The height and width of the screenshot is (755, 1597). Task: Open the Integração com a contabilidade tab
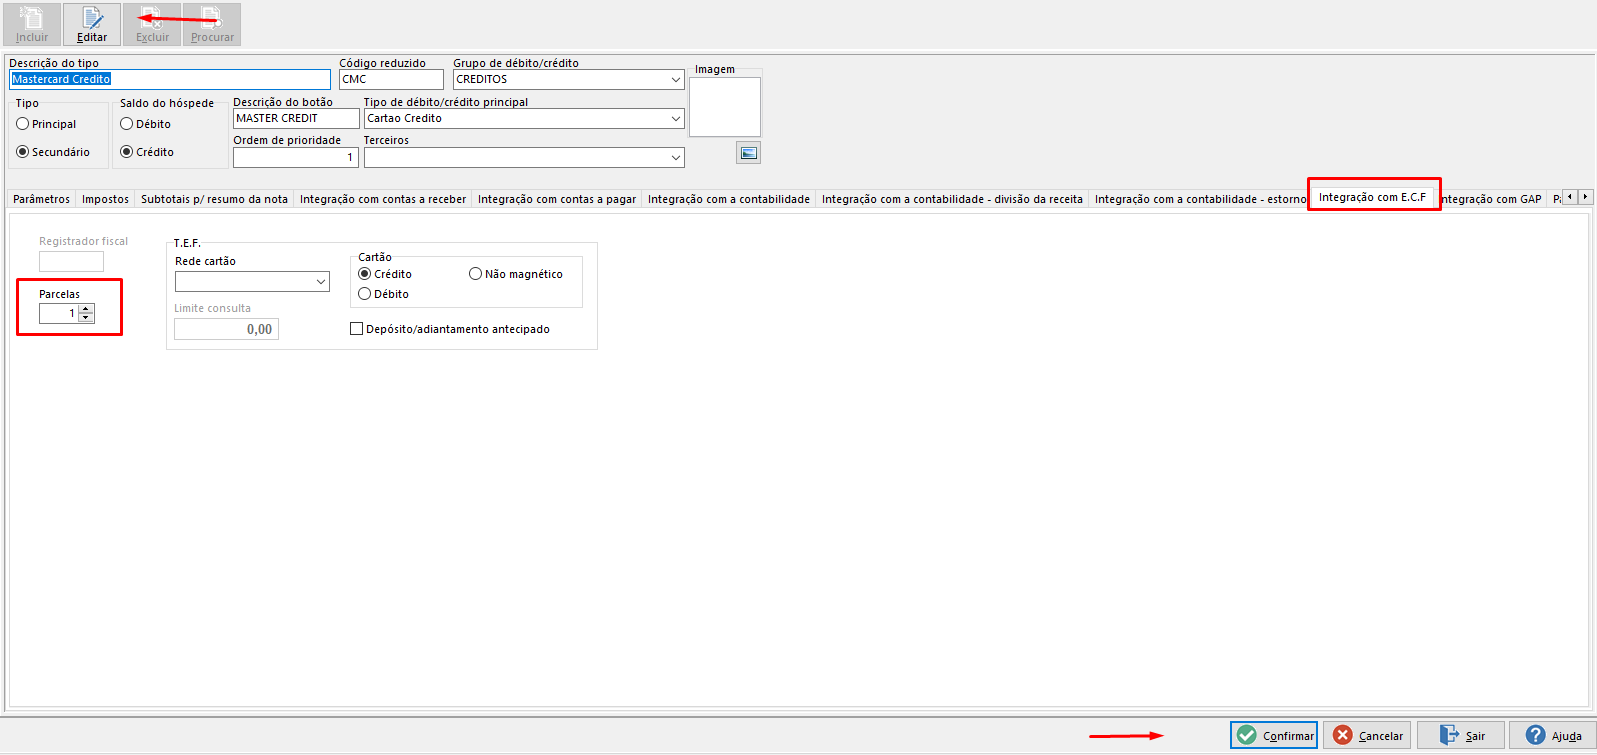729,199
